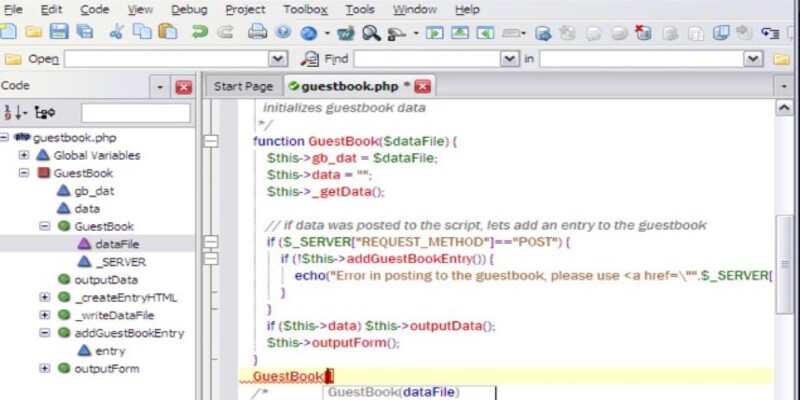Select the _SERVER item in tree
Viewport: 800px width, 400px height.
(120, 262)
